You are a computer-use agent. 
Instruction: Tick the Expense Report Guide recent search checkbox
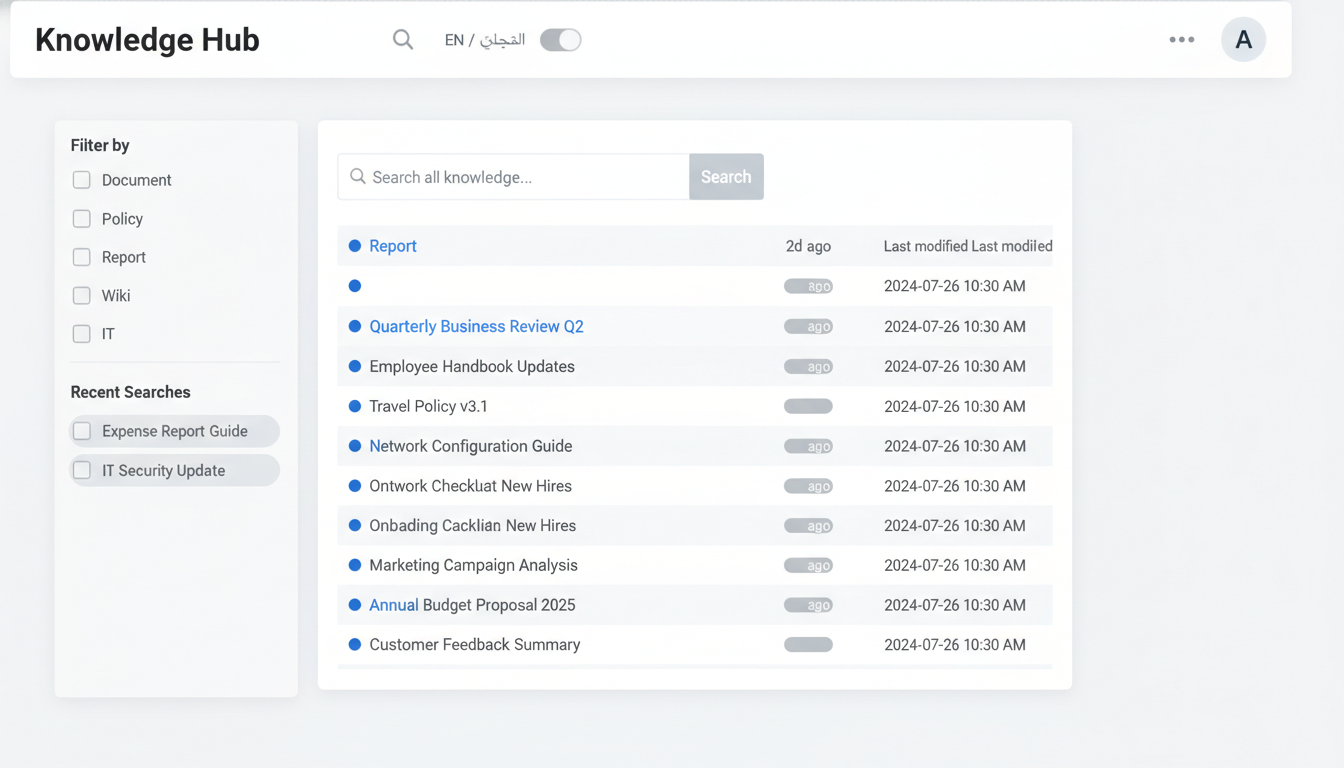coord(82,431)
